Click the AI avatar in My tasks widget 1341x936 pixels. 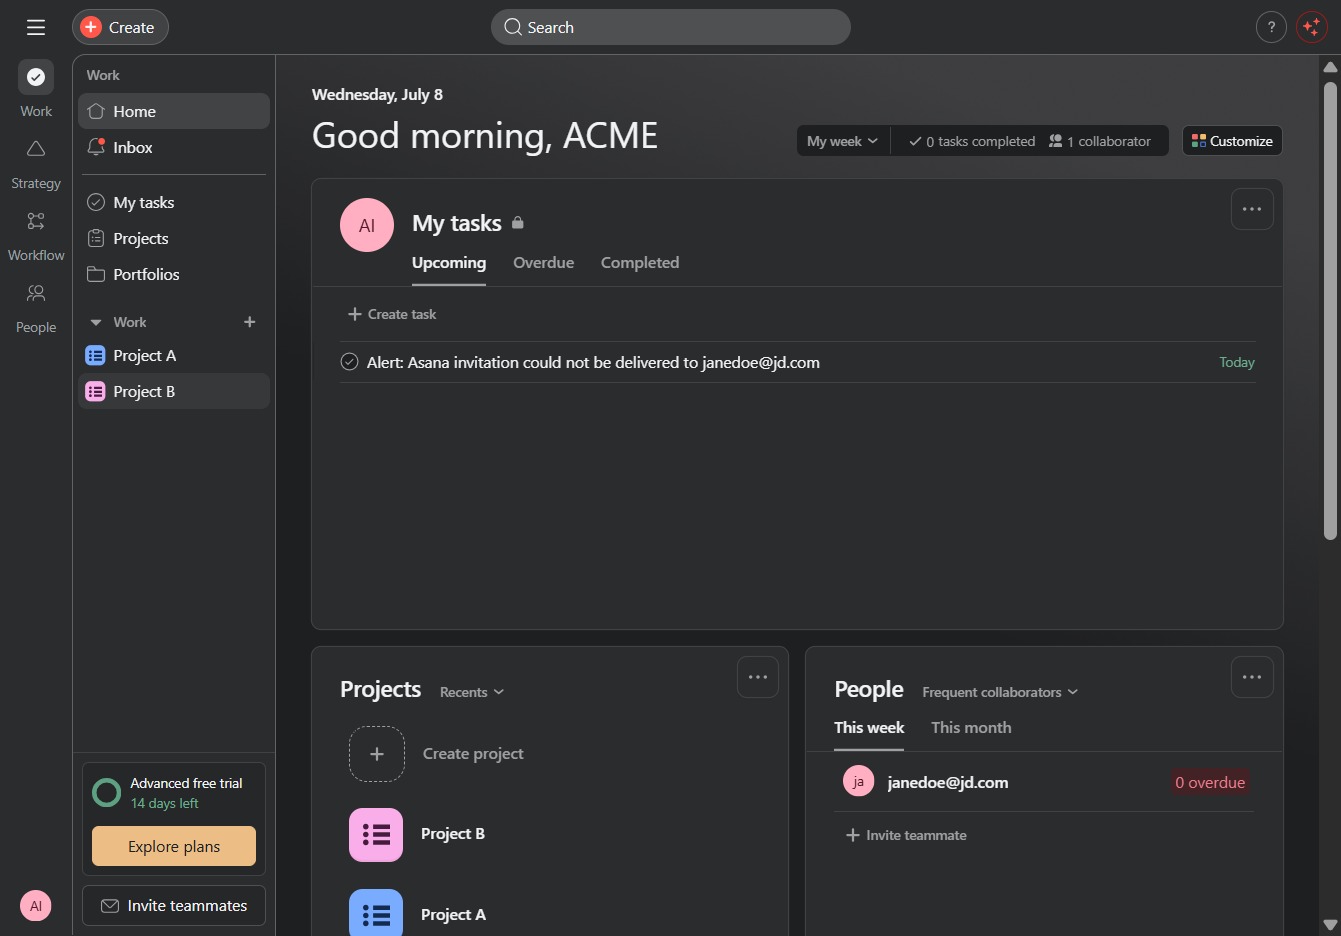coord(367,225)
